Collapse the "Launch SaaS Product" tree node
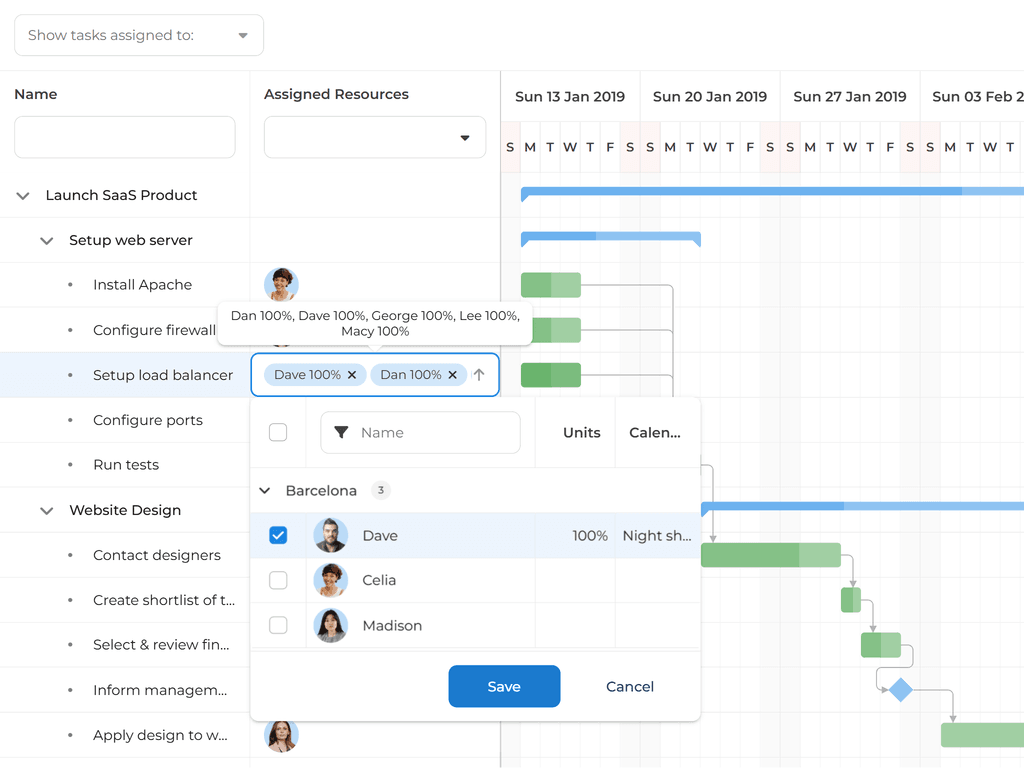1024x768 pixels. tap(22, 195)
